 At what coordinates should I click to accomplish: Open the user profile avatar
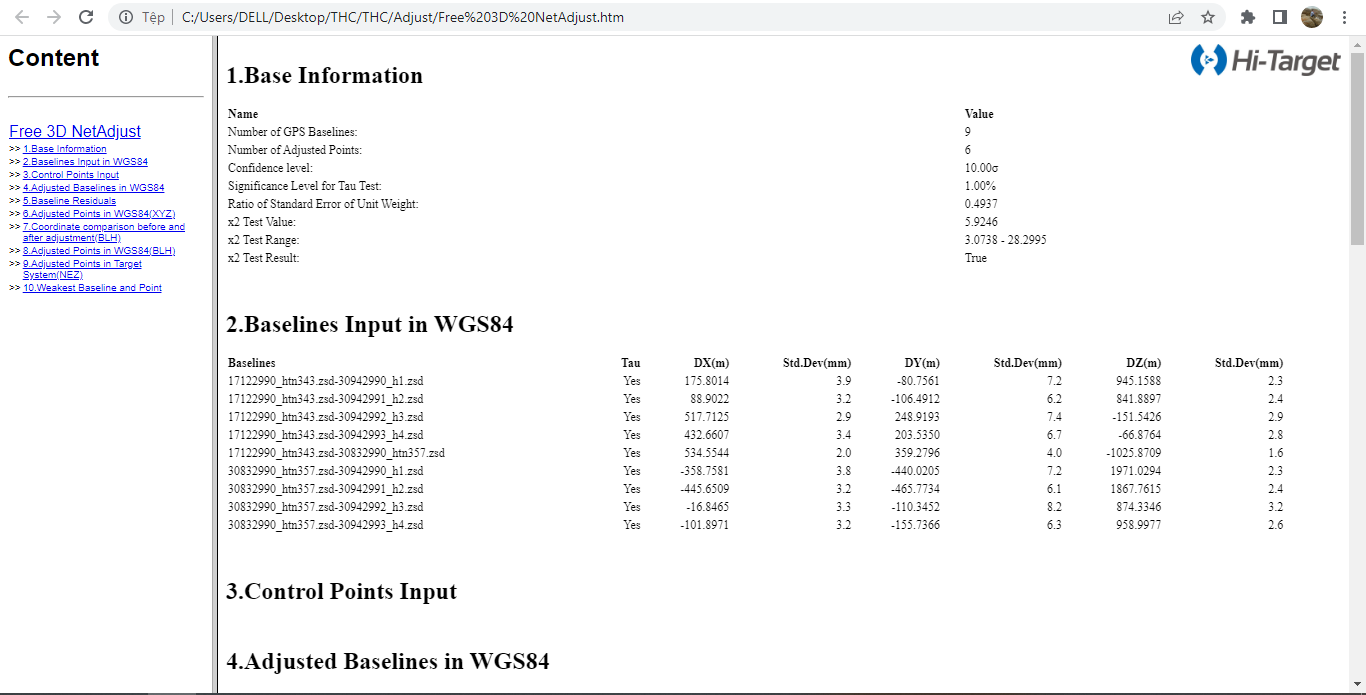tap(1312, 17)
